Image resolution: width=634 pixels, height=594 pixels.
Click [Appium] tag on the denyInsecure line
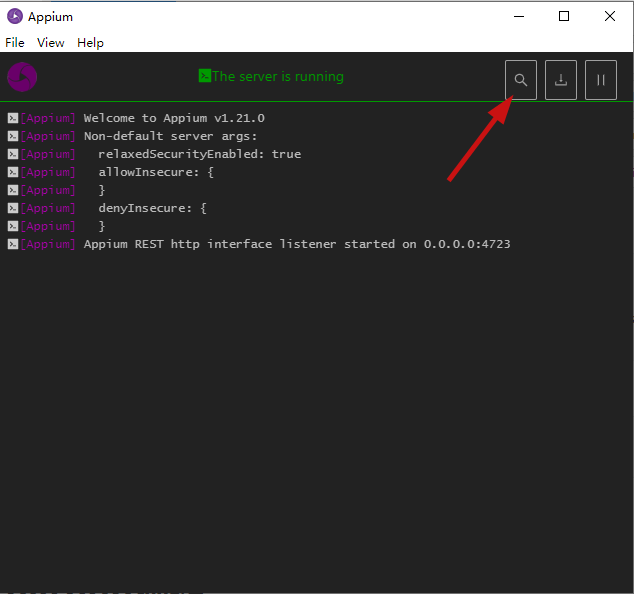click(48, 208)
